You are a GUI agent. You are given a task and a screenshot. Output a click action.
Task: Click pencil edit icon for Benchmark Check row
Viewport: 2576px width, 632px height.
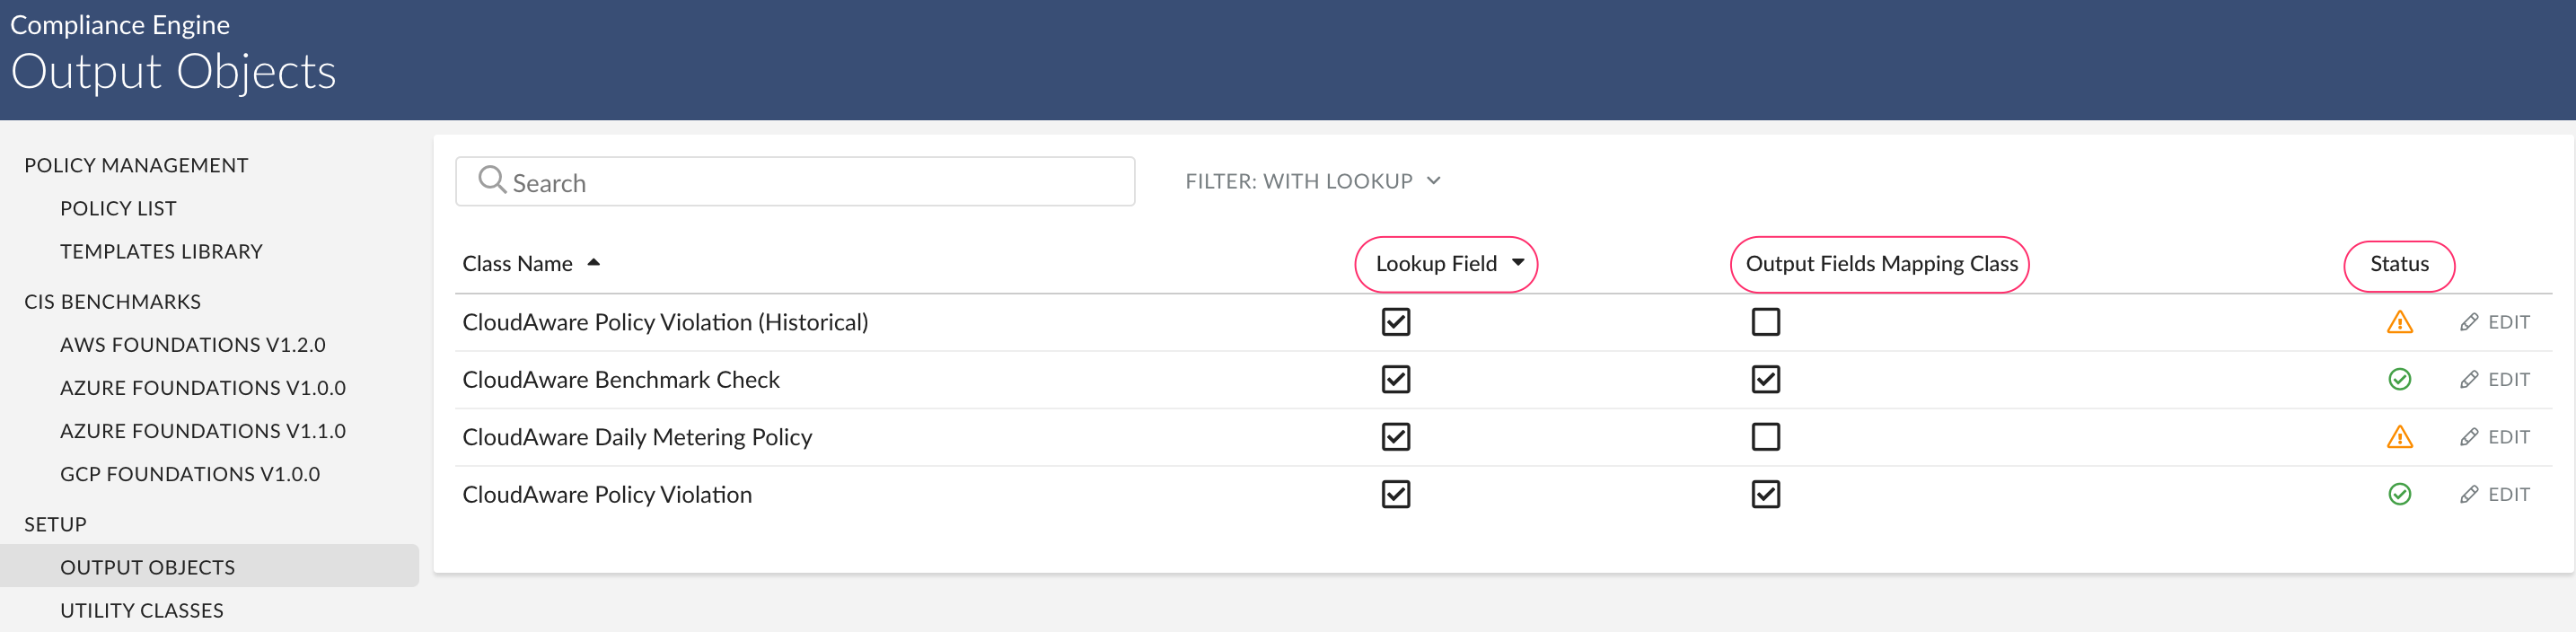pyautogui.click(x=2469, y=380)
